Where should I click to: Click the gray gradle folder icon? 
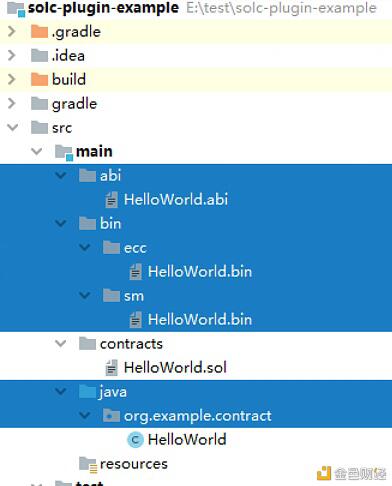point(39,103)
